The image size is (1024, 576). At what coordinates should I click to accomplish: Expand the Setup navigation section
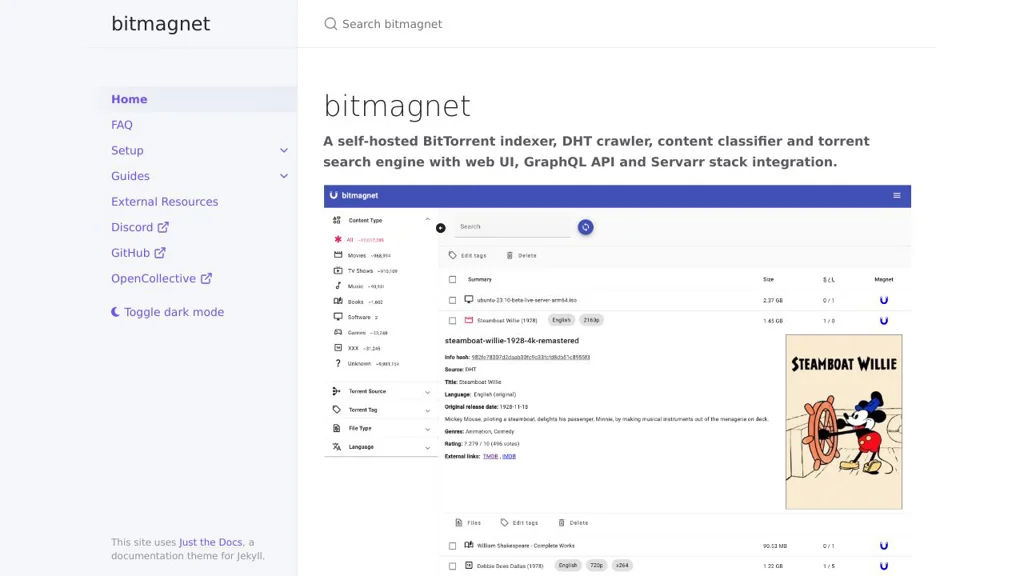tap(284, 151)
